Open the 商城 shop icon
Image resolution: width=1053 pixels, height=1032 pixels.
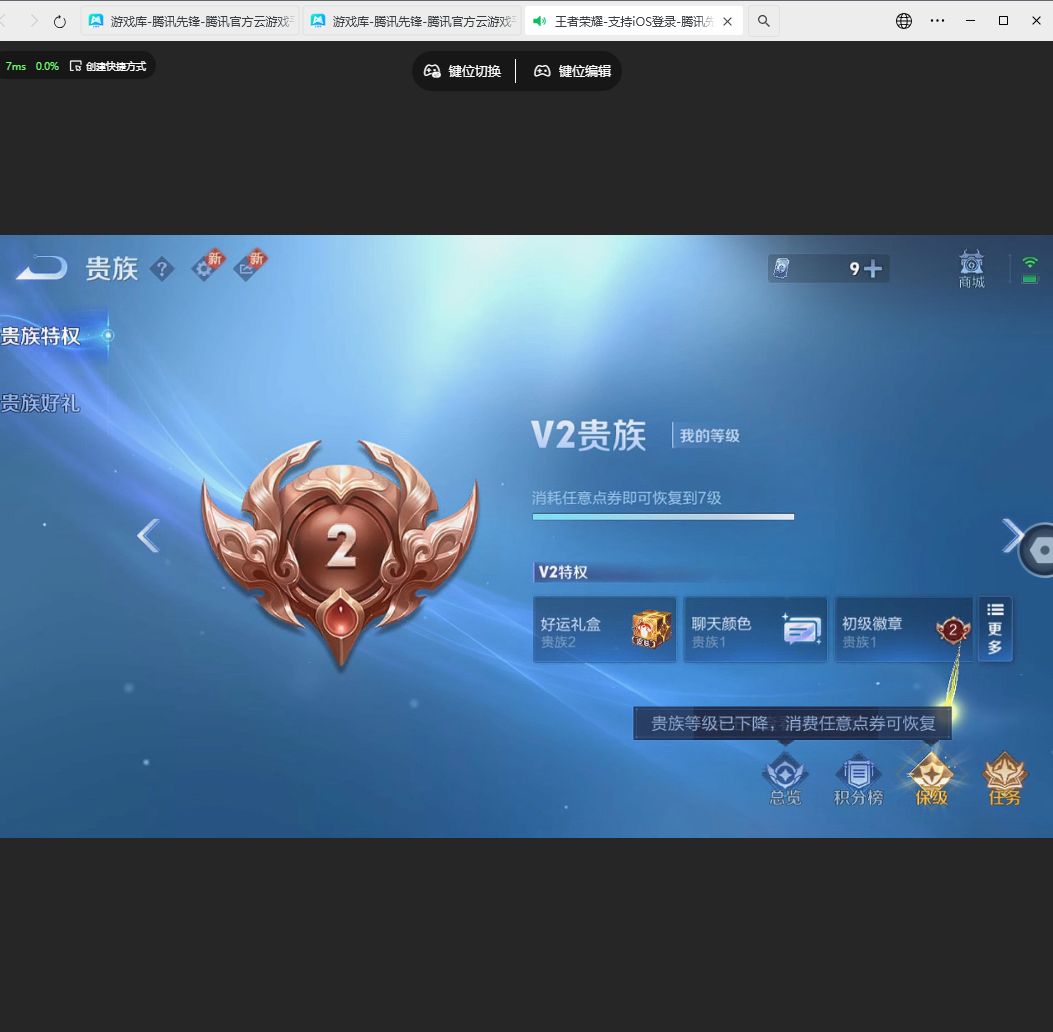(970, 268)
